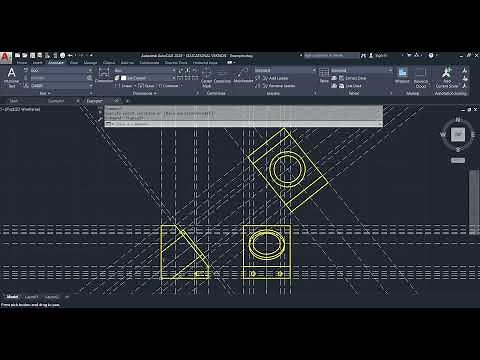Select the Multileader tool
Screen dimensions: 480x360
coord(243,75)
